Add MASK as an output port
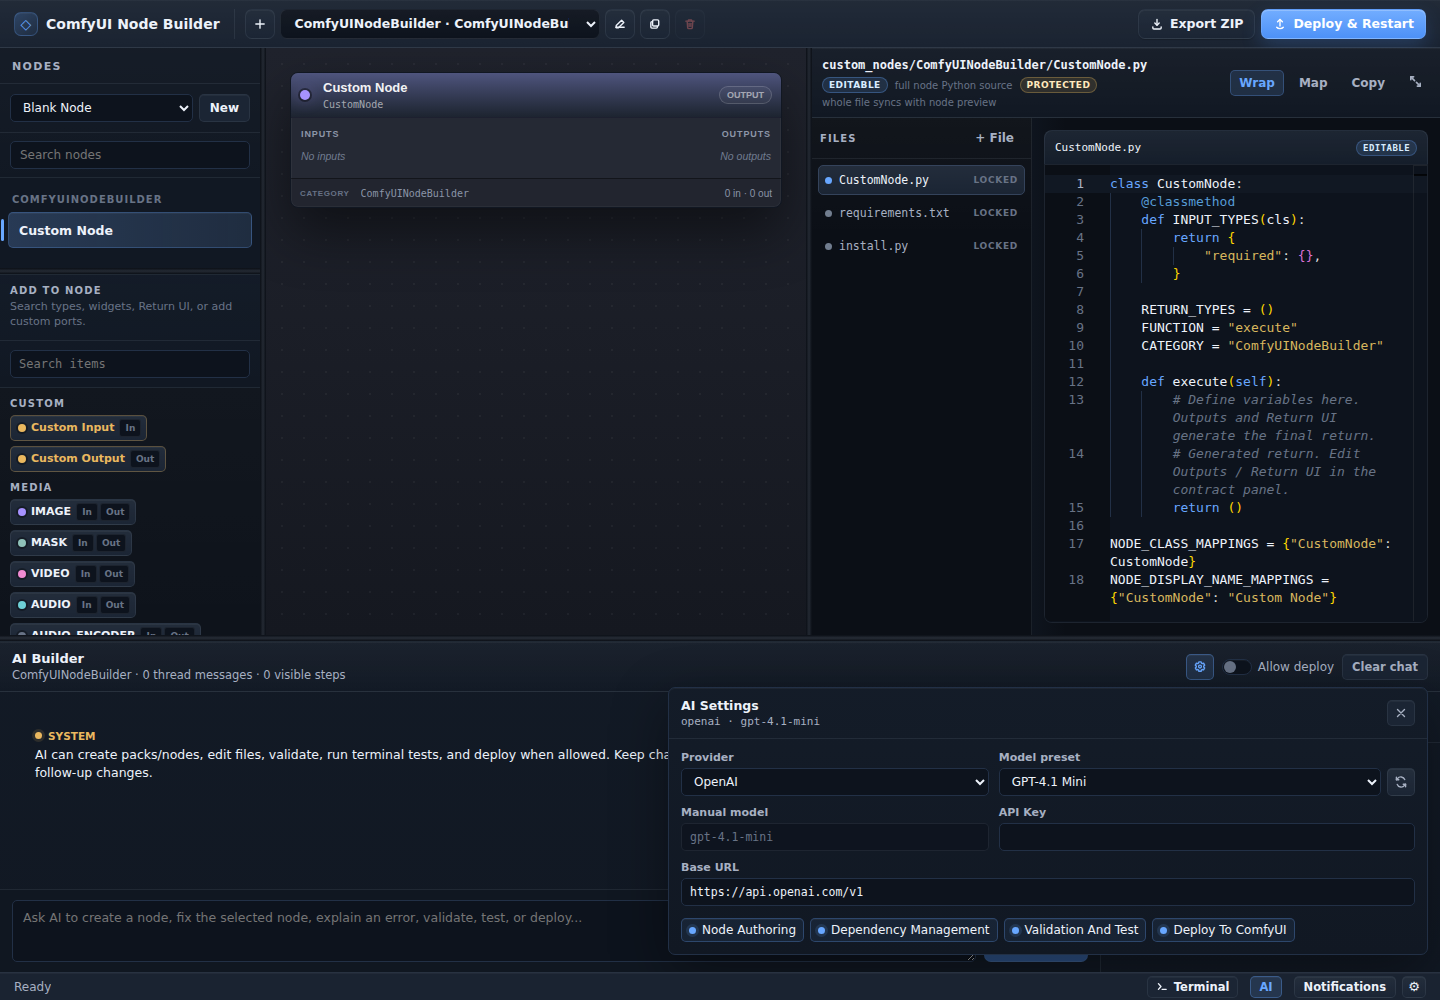The image size is (1440, 1000). 111,543
